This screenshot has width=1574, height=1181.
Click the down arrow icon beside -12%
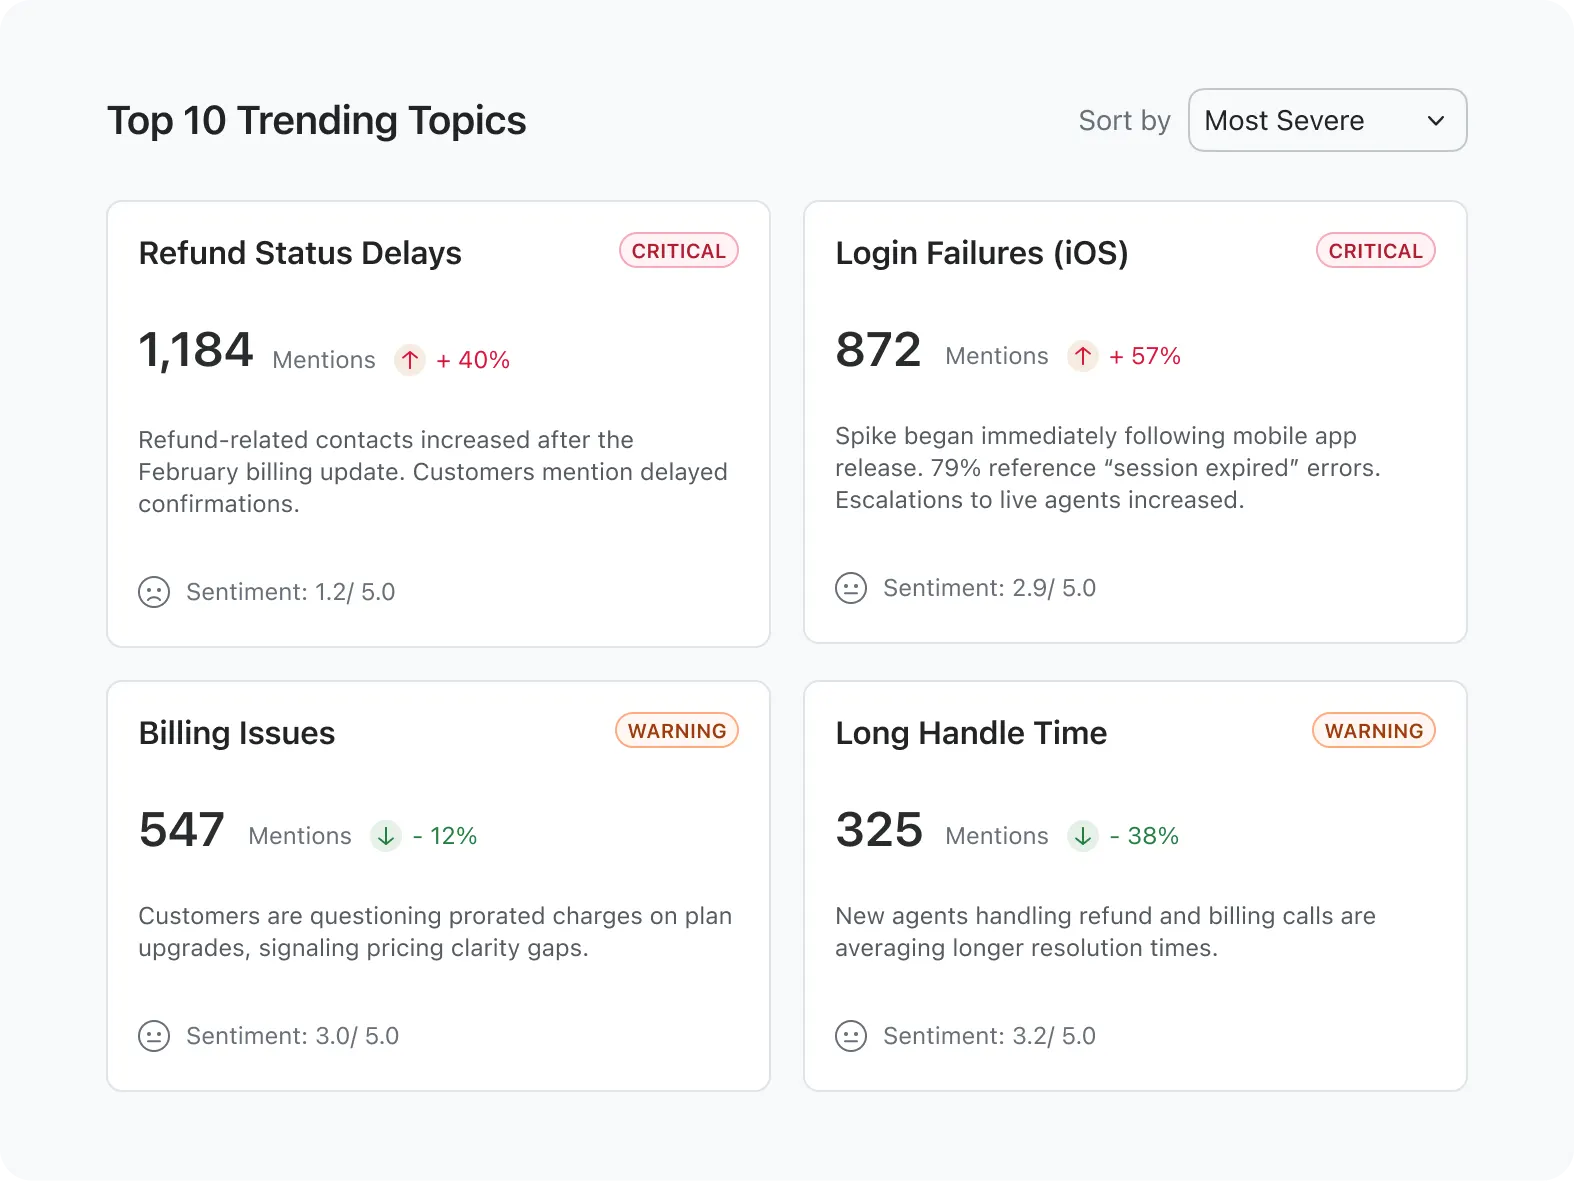point(386,836)
